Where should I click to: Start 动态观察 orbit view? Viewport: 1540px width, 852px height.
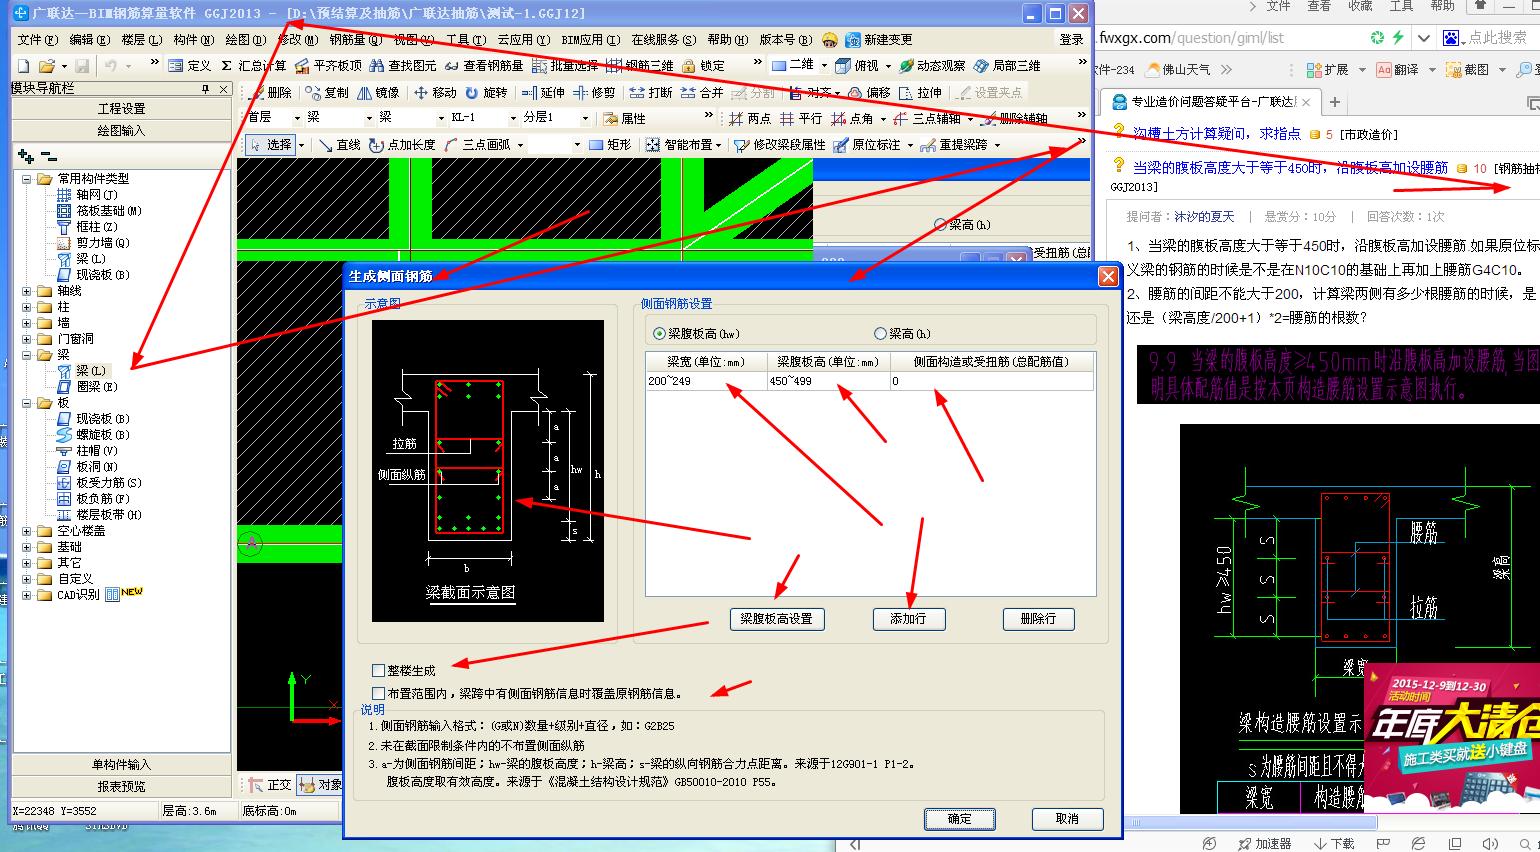[x=932, y=65]
